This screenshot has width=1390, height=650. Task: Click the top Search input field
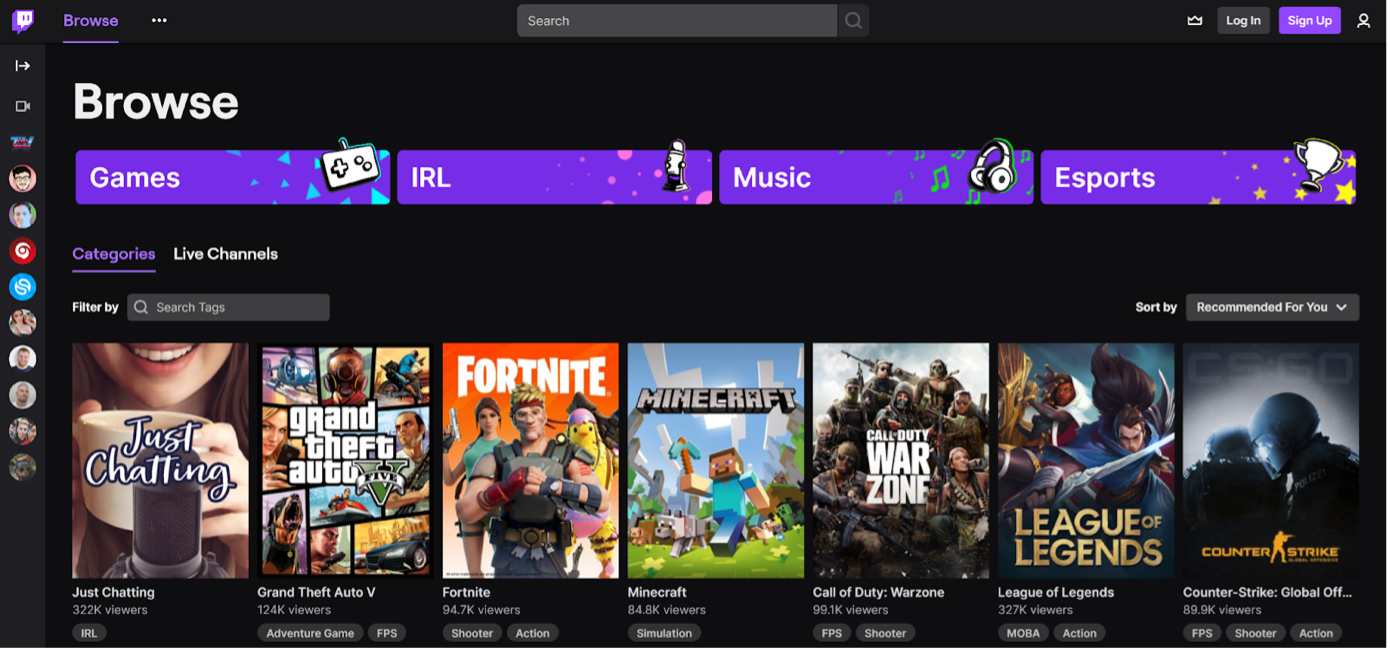[677, 21]
